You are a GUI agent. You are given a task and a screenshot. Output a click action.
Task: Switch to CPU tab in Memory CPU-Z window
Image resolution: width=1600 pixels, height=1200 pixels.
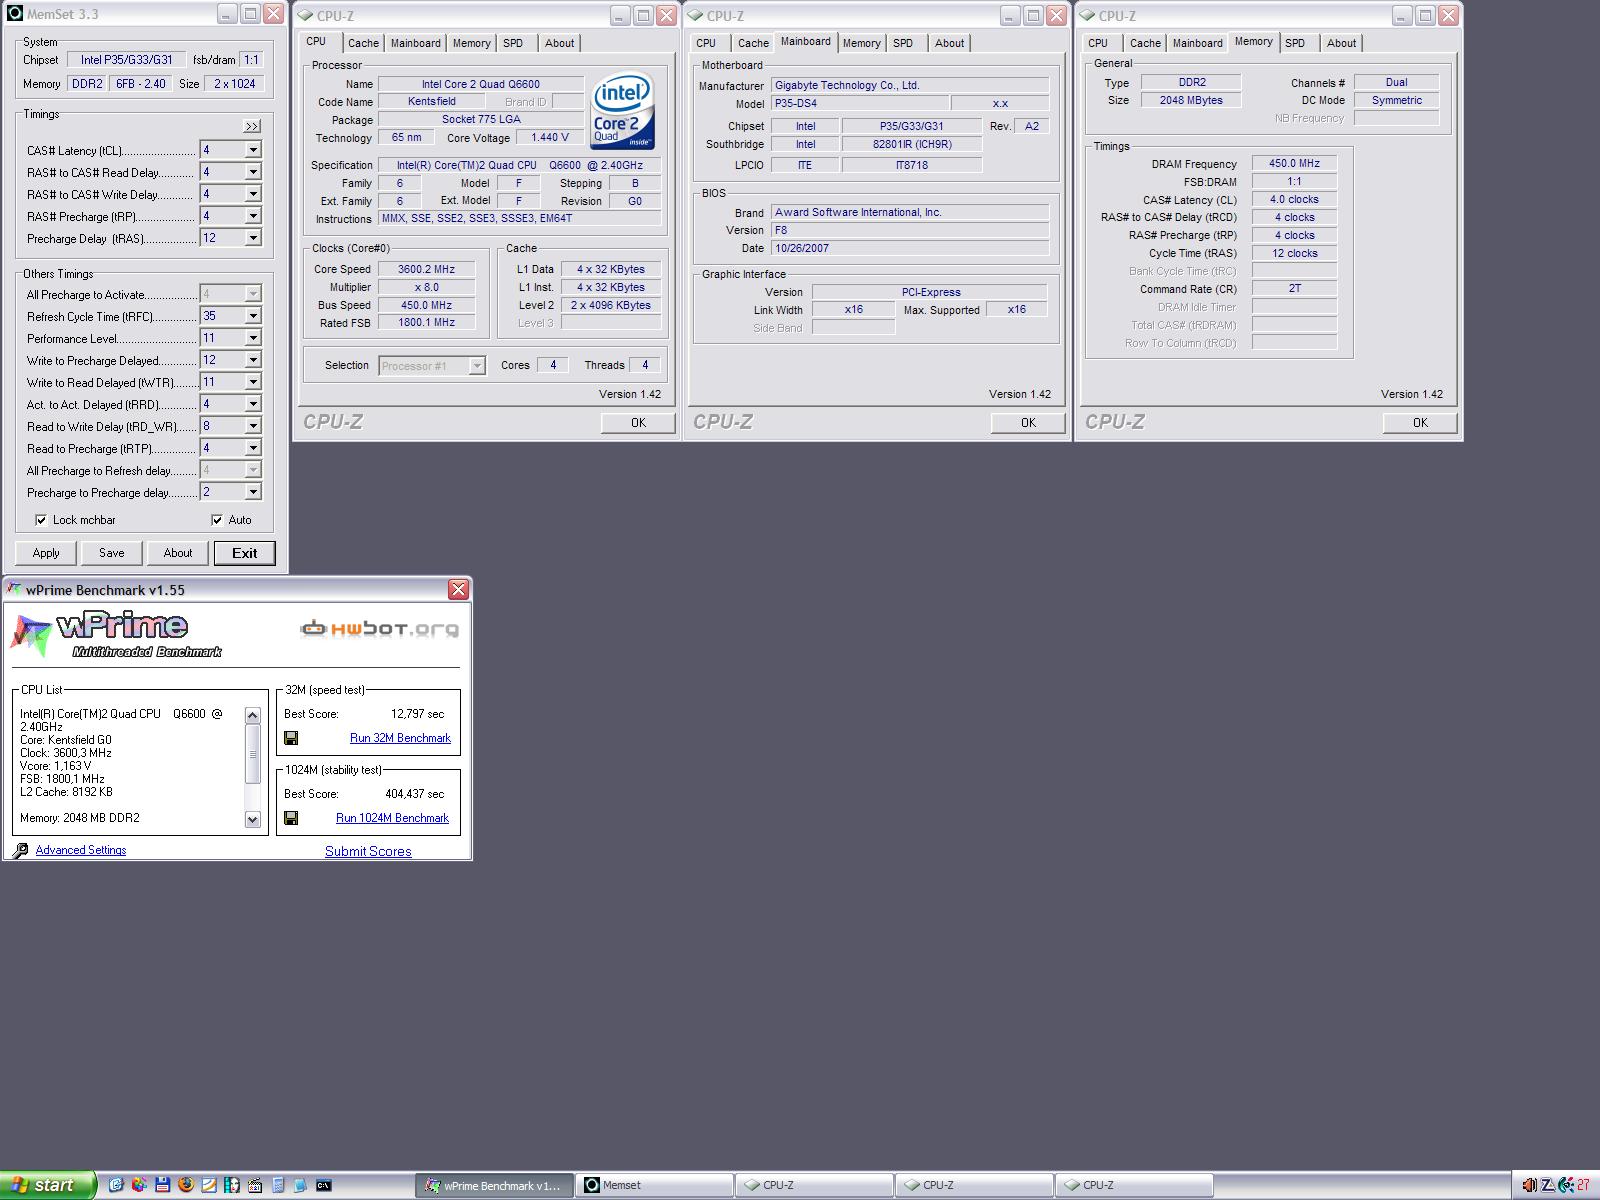(x=1098, y=43)
